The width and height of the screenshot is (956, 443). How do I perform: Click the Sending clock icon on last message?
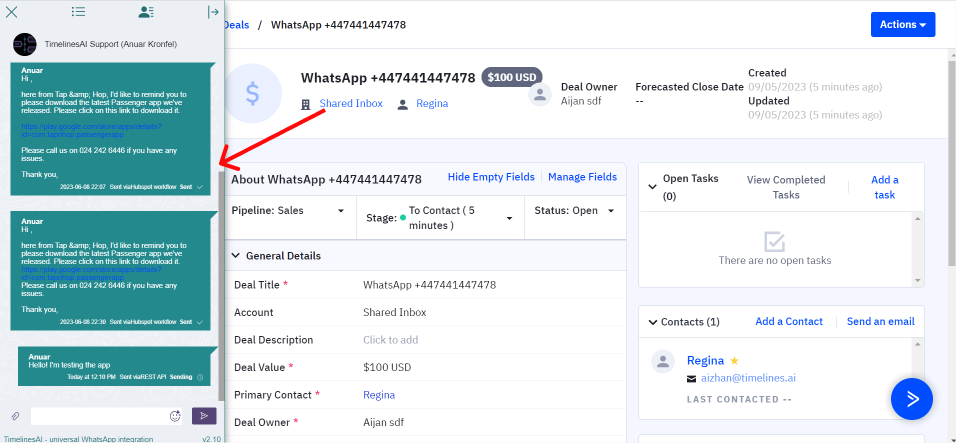199,377
